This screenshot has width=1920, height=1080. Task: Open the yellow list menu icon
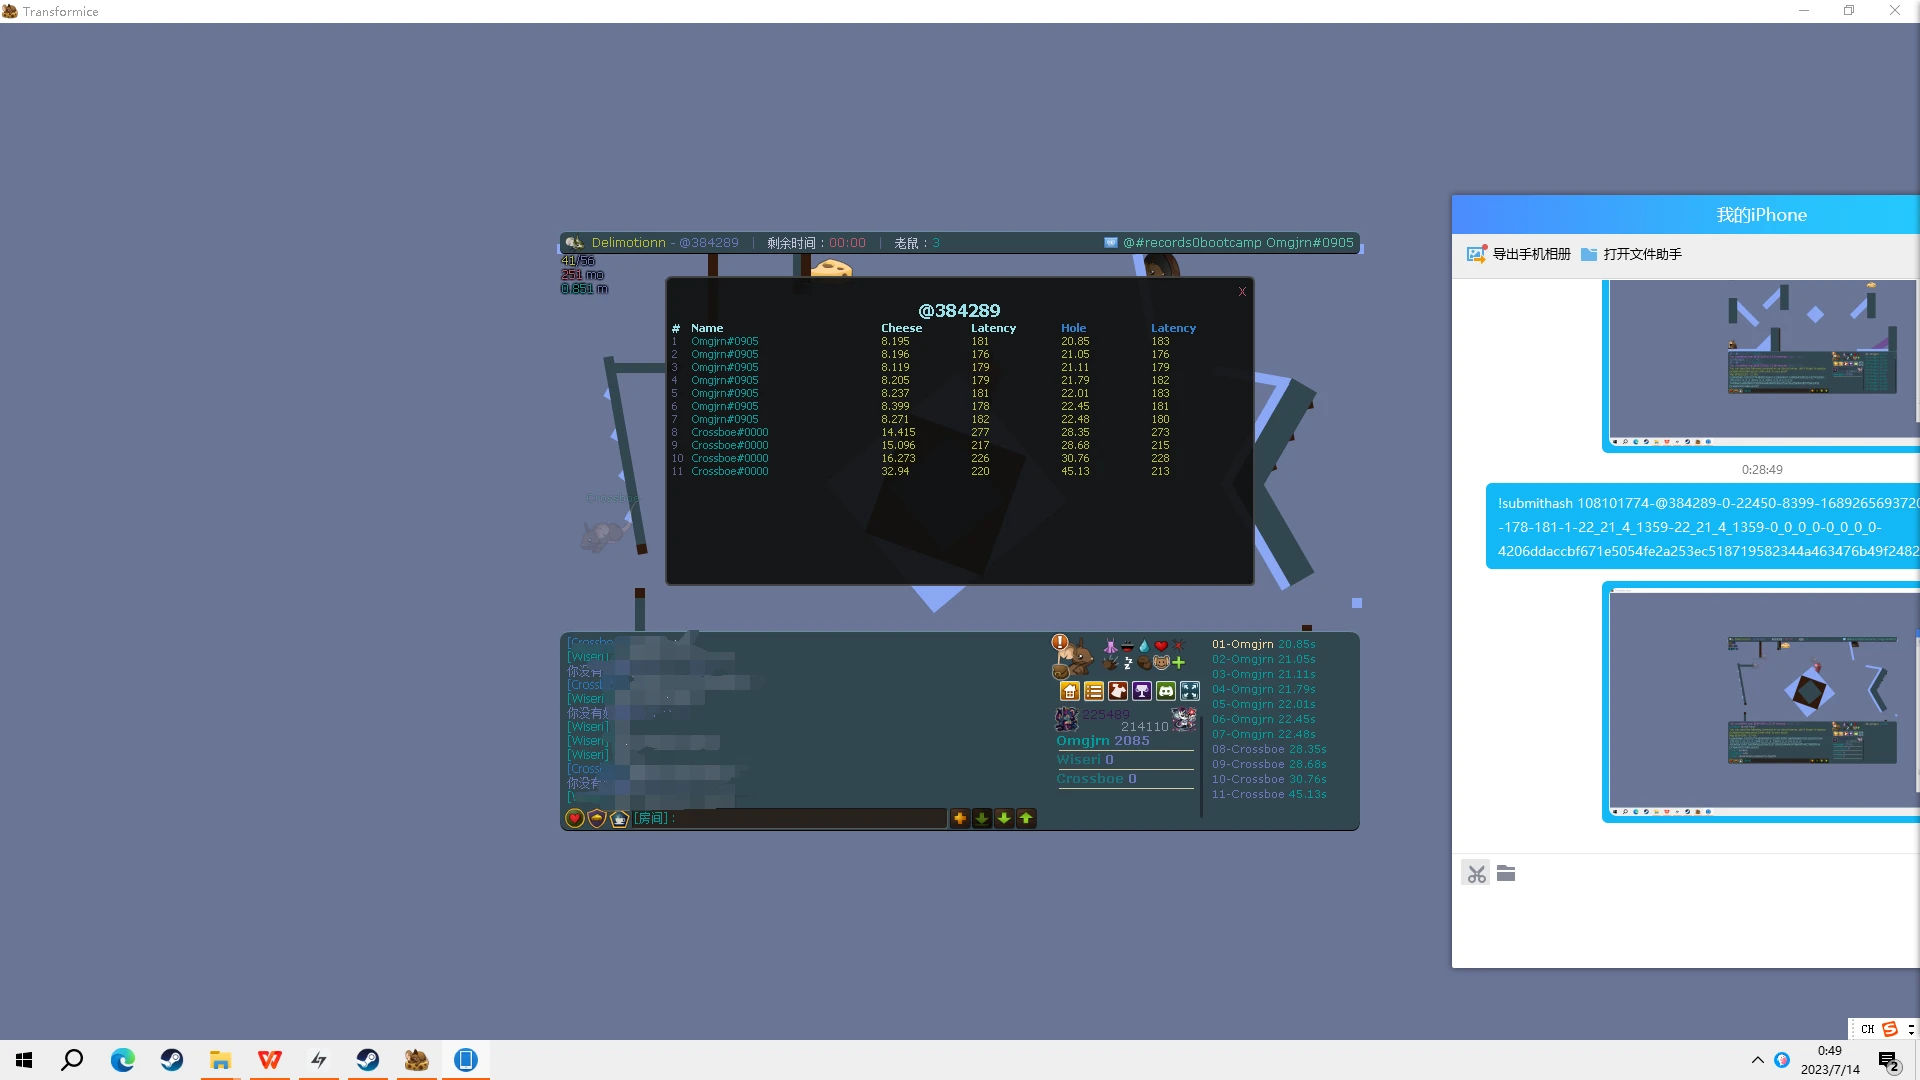[x=1094, y=691]
